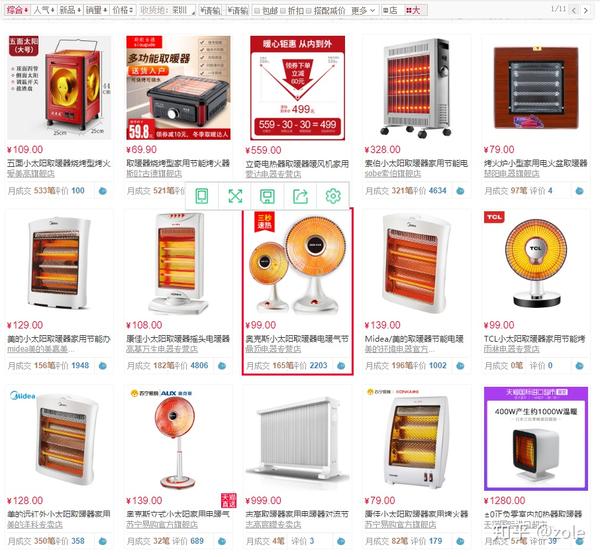Click the share export arrow icon
The height and width of the screenshot is (557, 600).
[300, 196]
